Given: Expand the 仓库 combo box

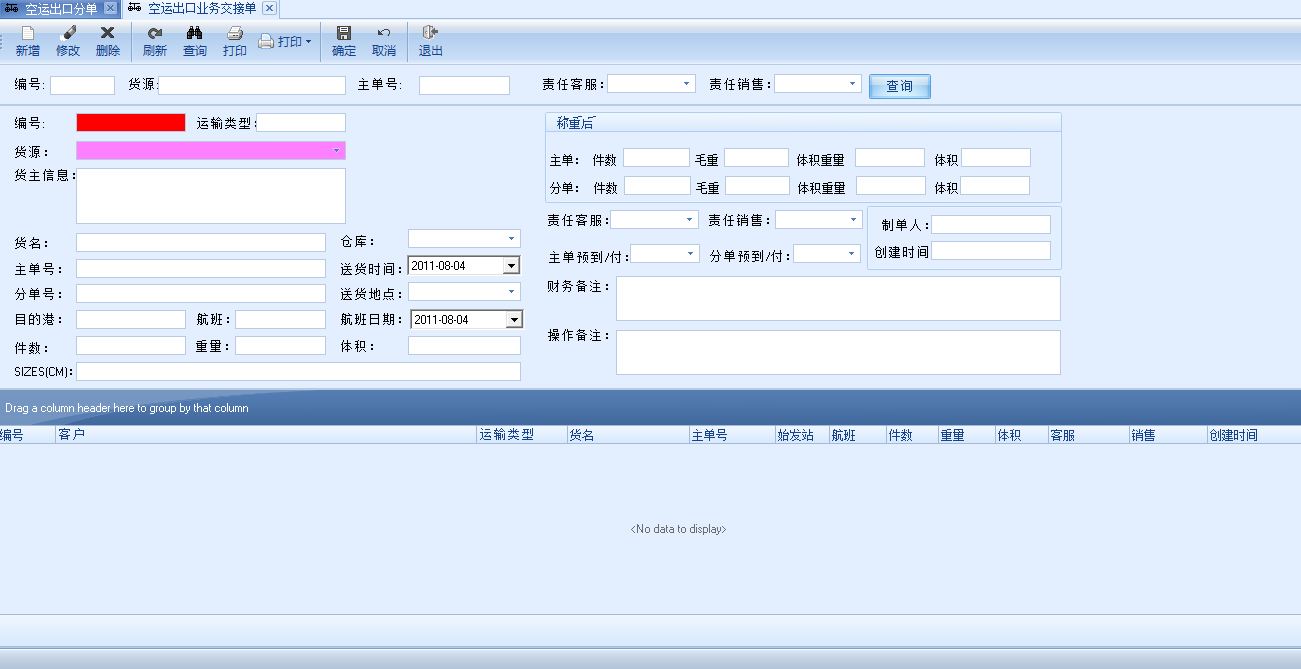Looking at the screenshot, I should click(x=512, y=239).
